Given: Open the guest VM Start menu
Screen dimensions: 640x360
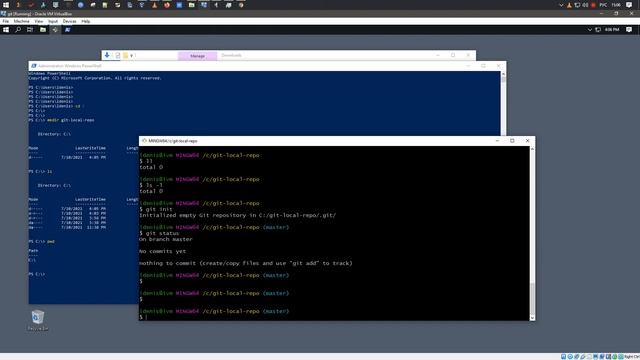Looking at the screenshot, I should pos(6,30).
